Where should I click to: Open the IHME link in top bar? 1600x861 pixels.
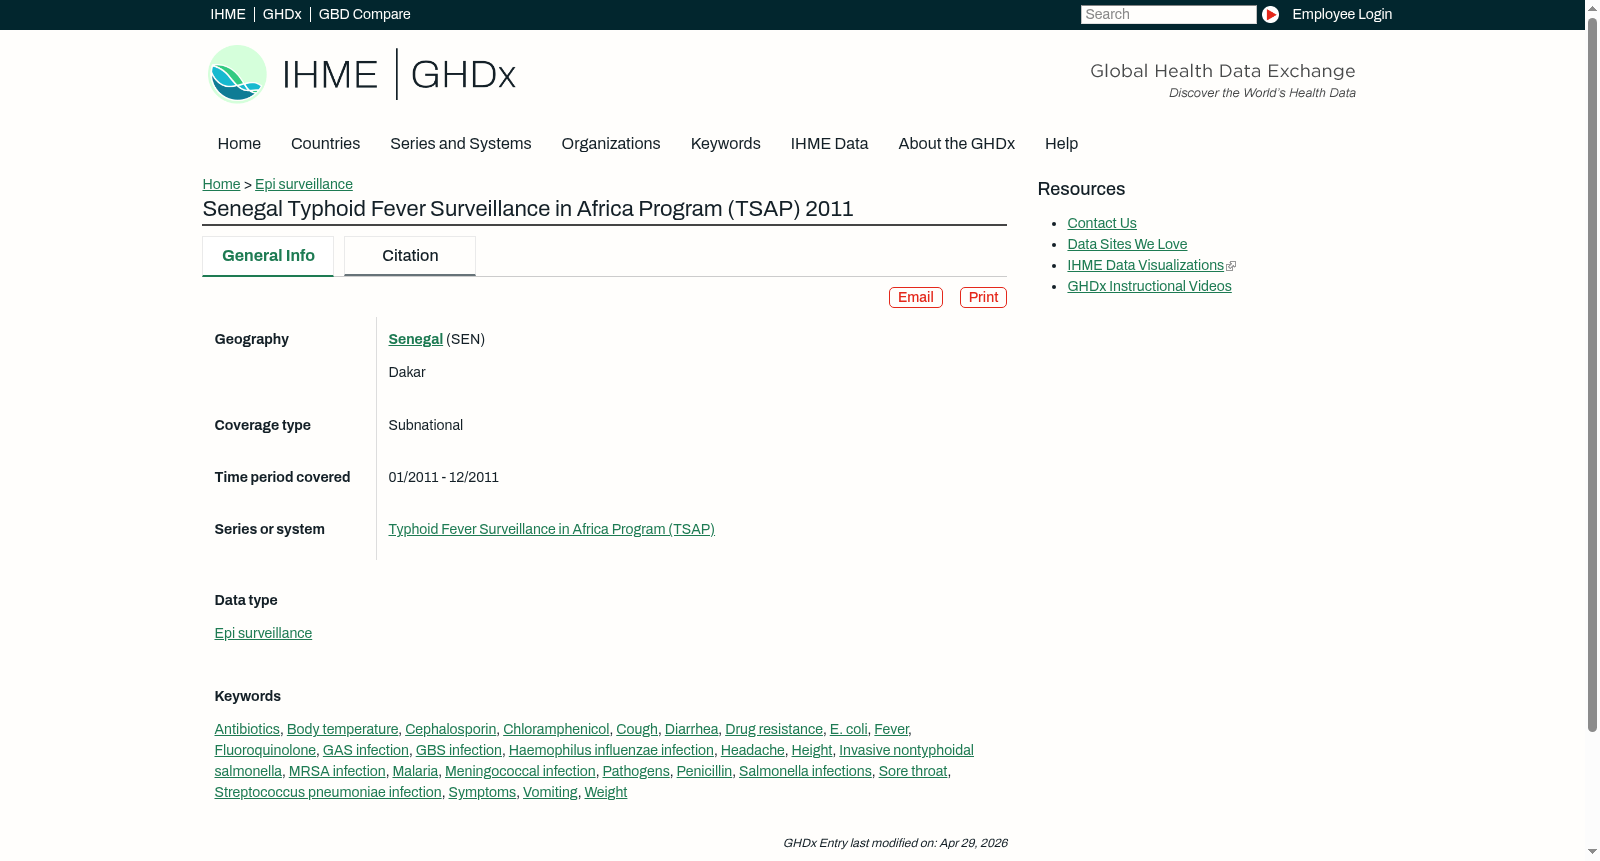click(x=228, y=14)
